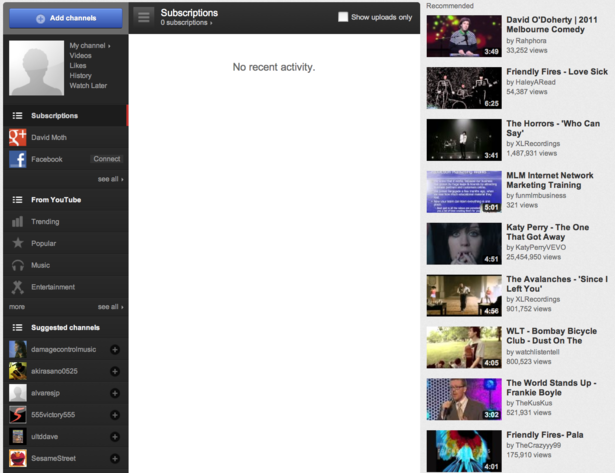Viewport: 615px width, 473px height.
Task: Click more under From YouTube
Action: pos(17,307)
